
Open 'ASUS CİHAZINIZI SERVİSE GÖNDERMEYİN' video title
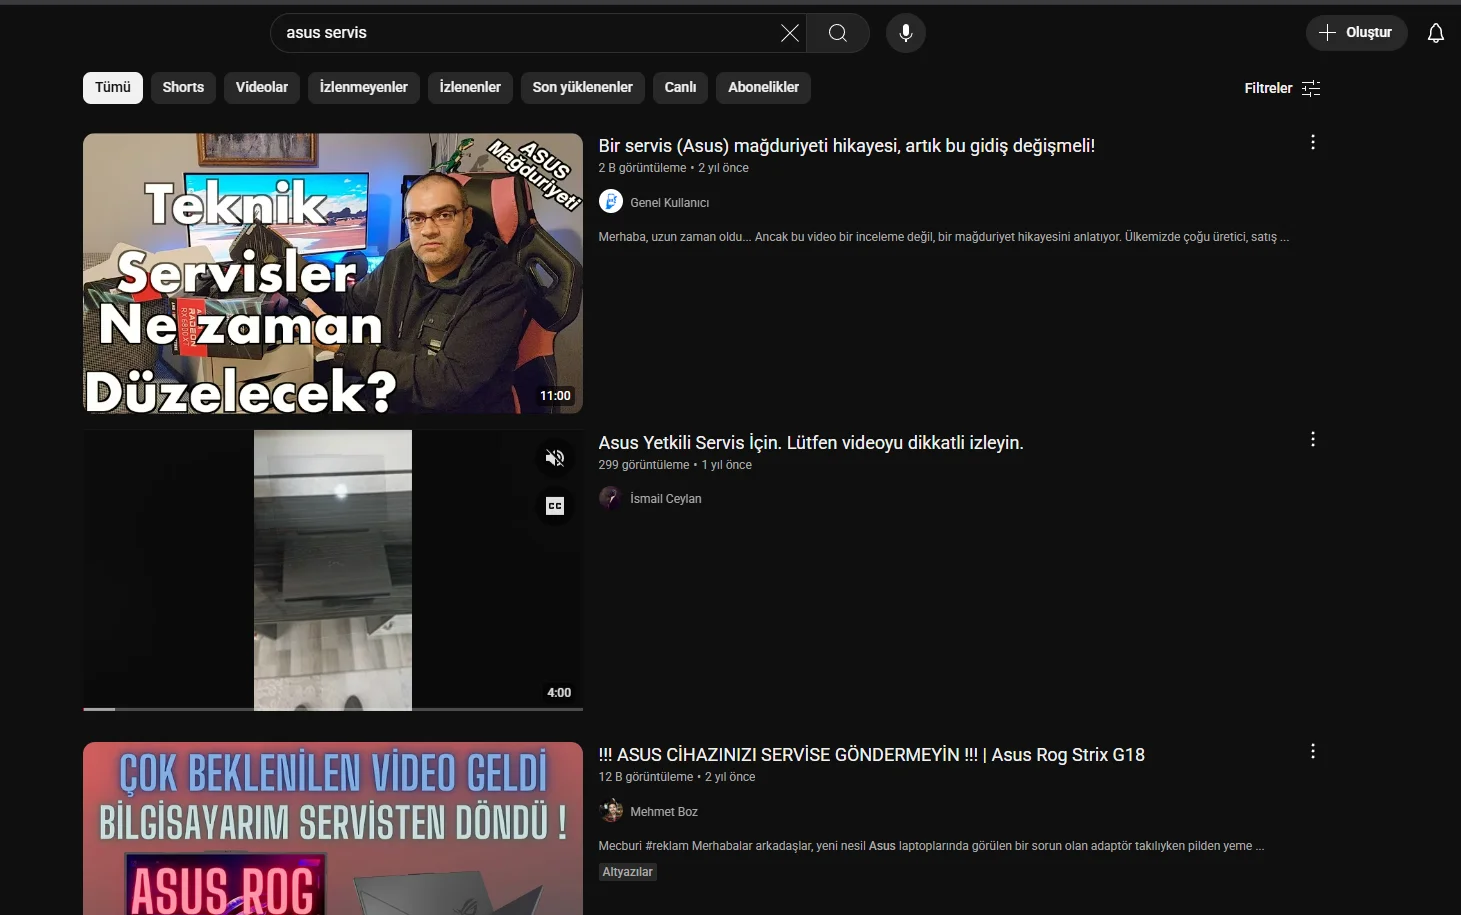tap(872, 755)
